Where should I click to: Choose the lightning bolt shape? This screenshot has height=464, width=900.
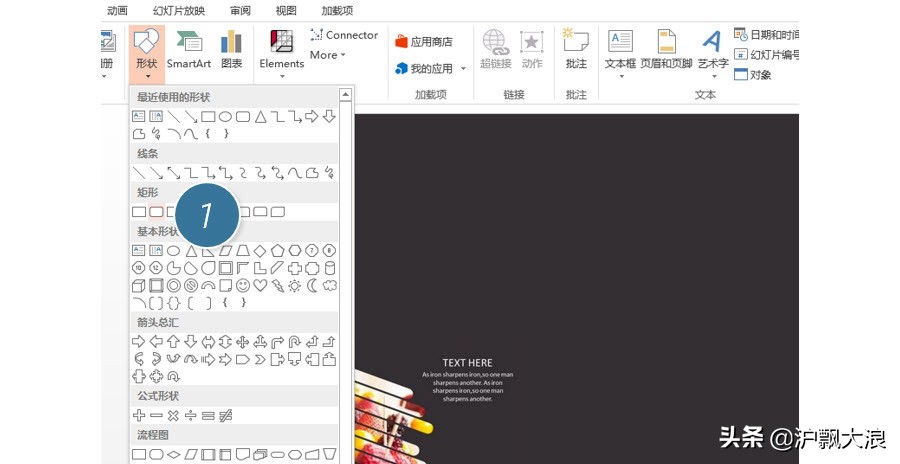(x=277, y=285)
